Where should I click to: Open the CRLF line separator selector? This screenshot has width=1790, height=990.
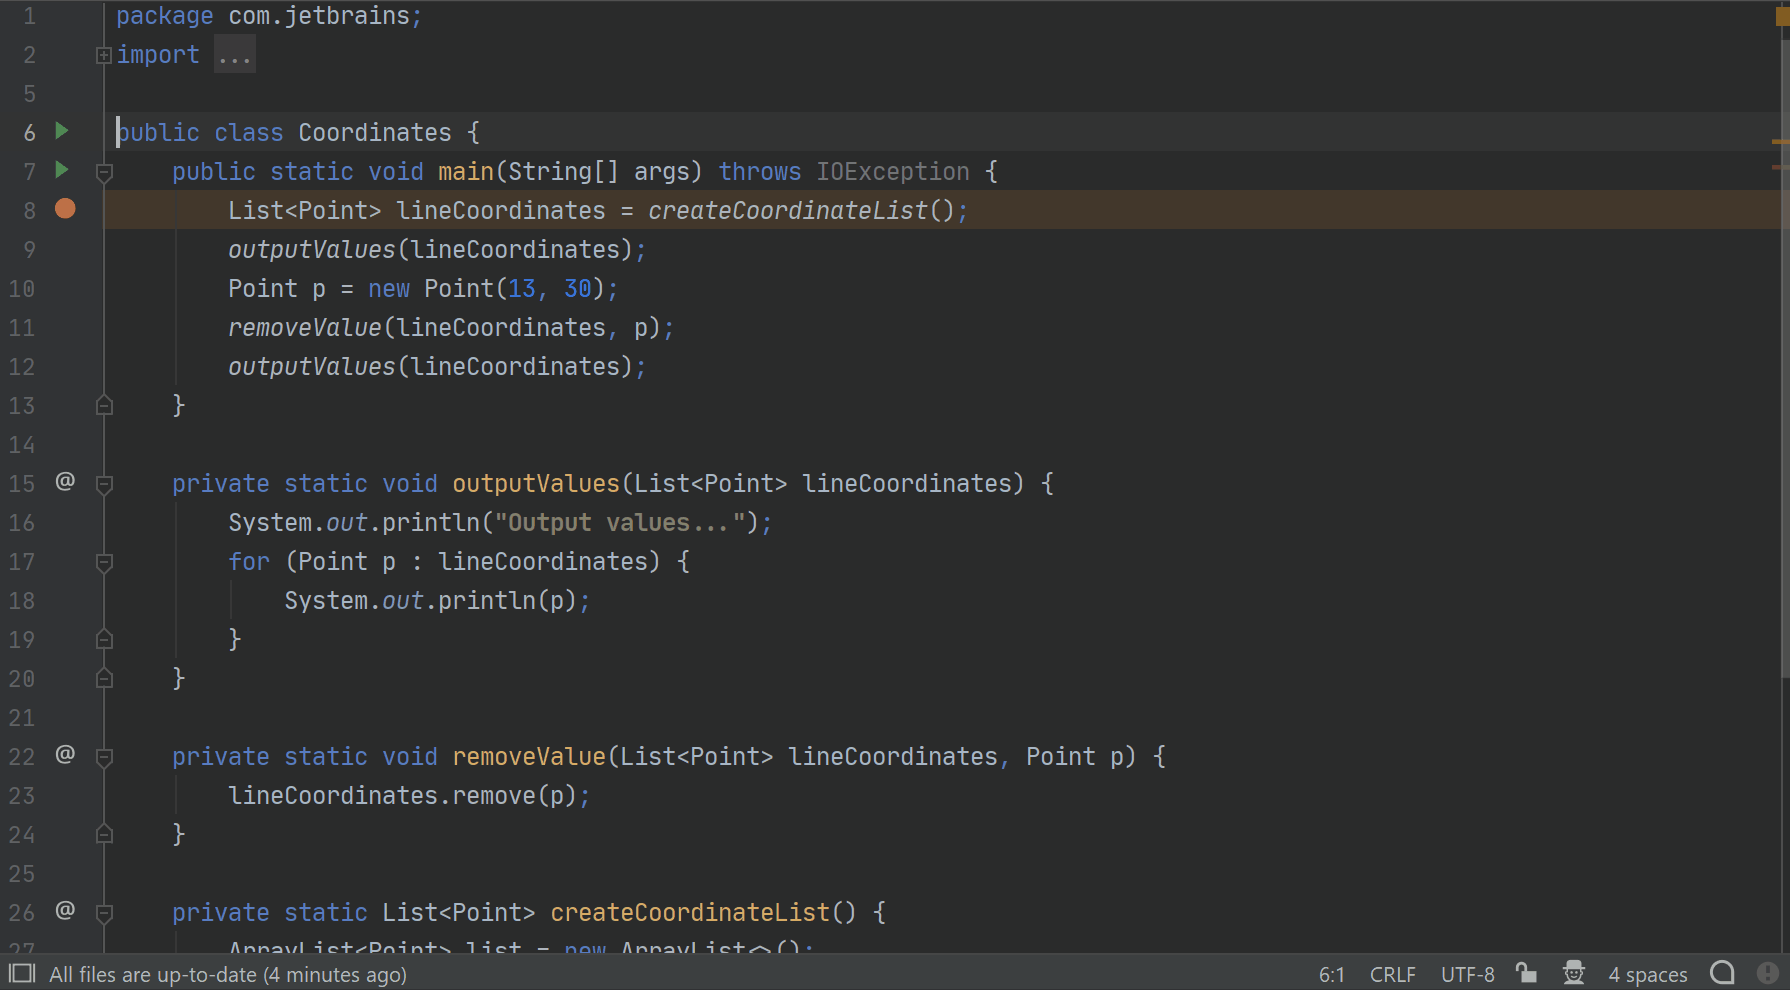coord(1391,972)
